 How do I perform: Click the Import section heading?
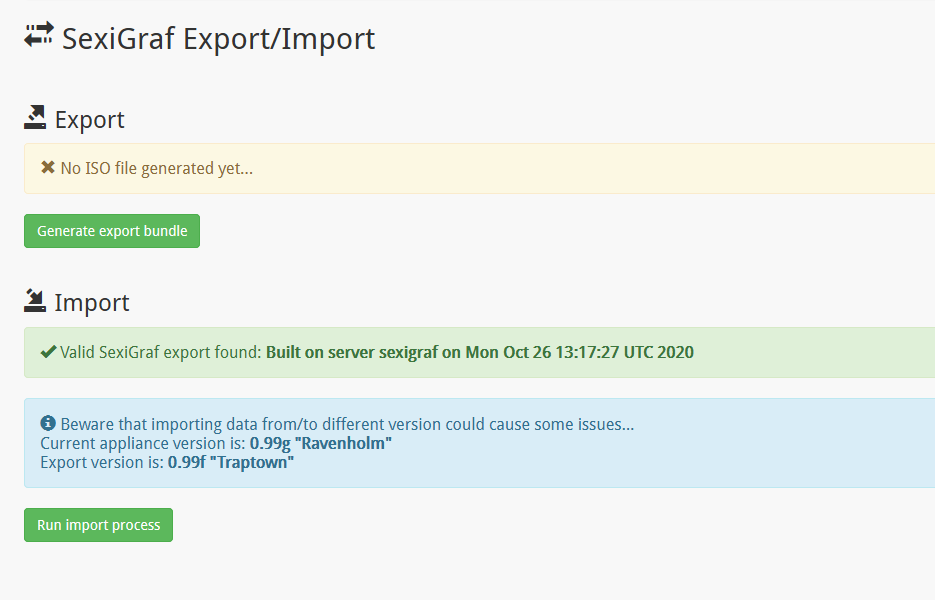pyautogui.click(x=92, y=302)
